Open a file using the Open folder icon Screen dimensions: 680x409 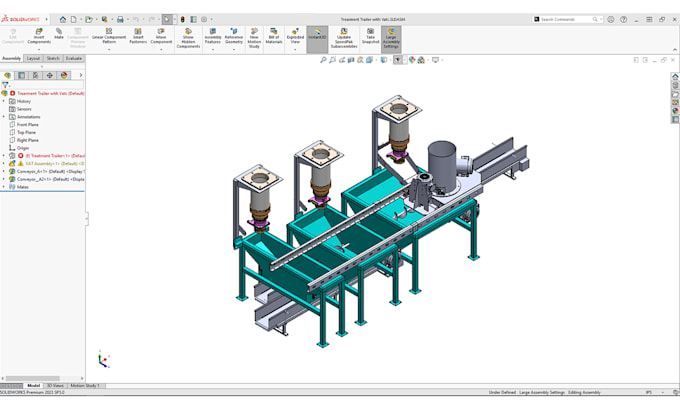[x=88, y=19]
